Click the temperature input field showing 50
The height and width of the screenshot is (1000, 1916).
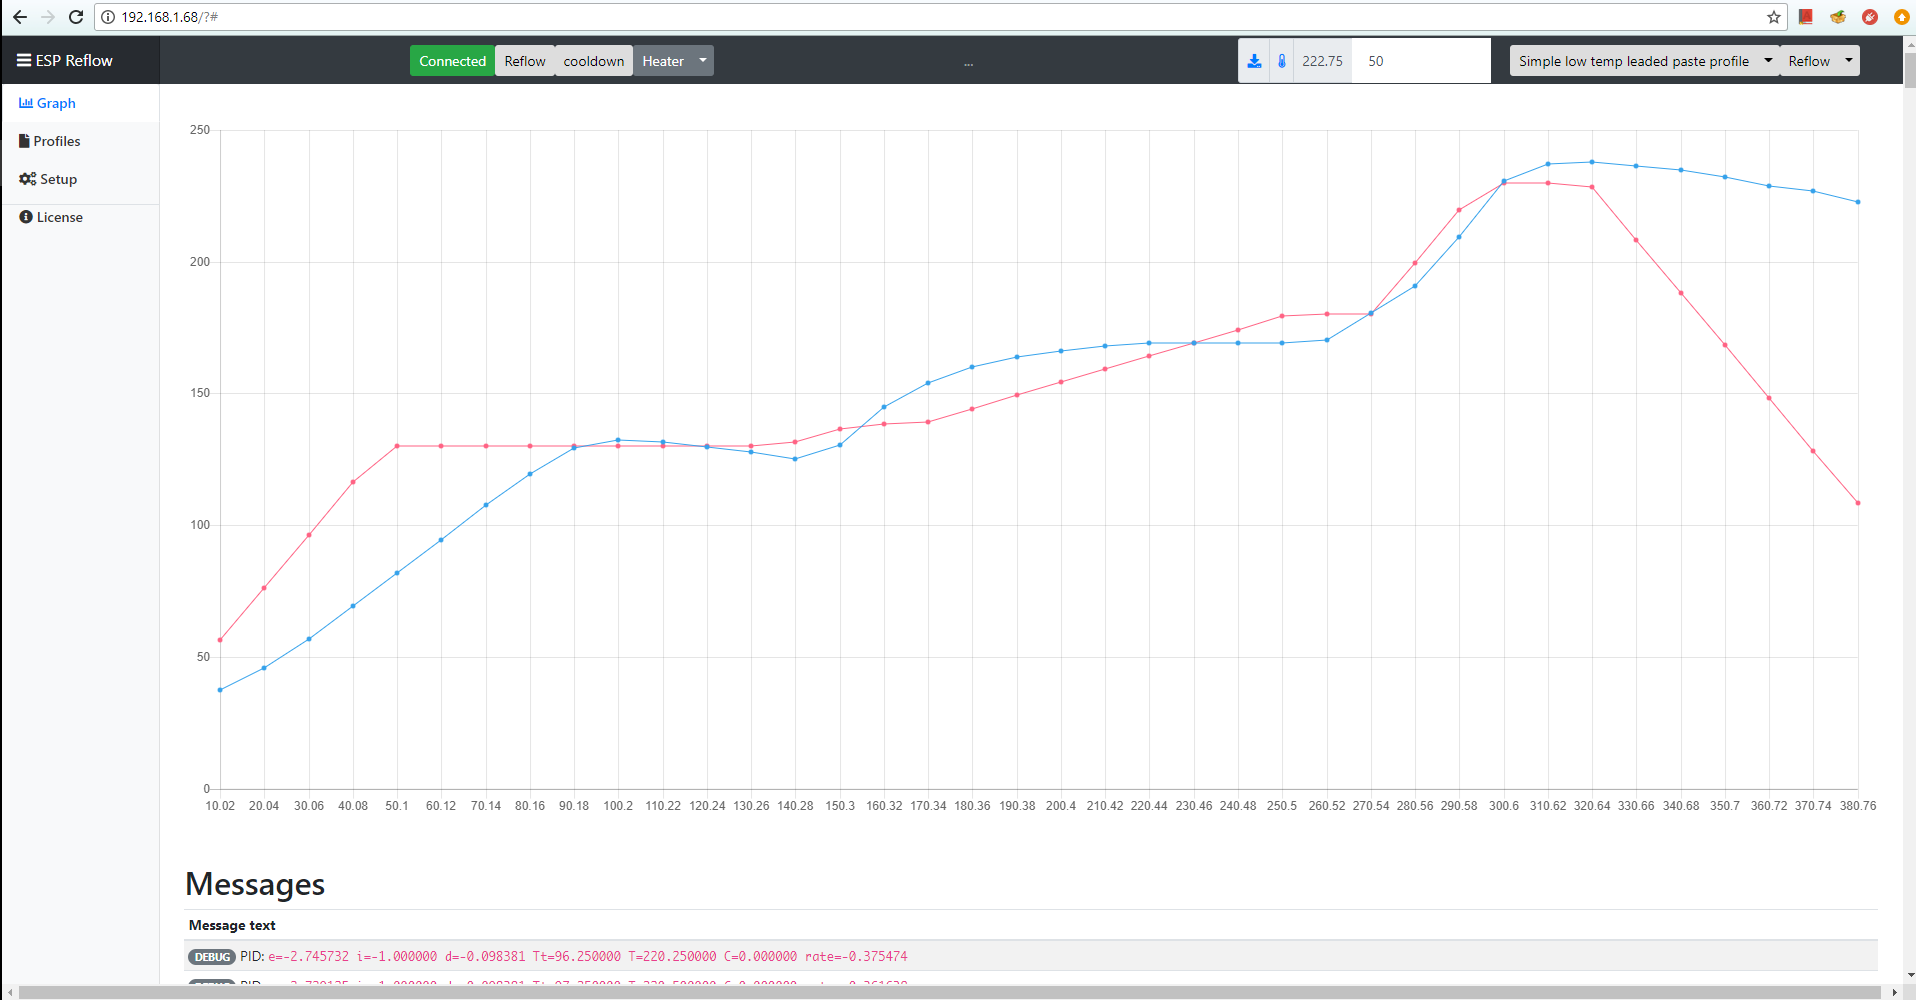pos(1420,60)
